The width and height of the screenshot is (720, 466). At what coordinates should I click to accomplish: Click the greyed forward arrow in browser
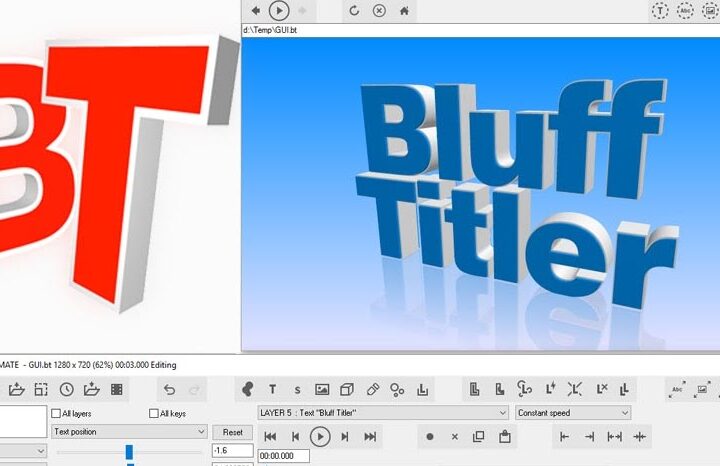(302, 10)
